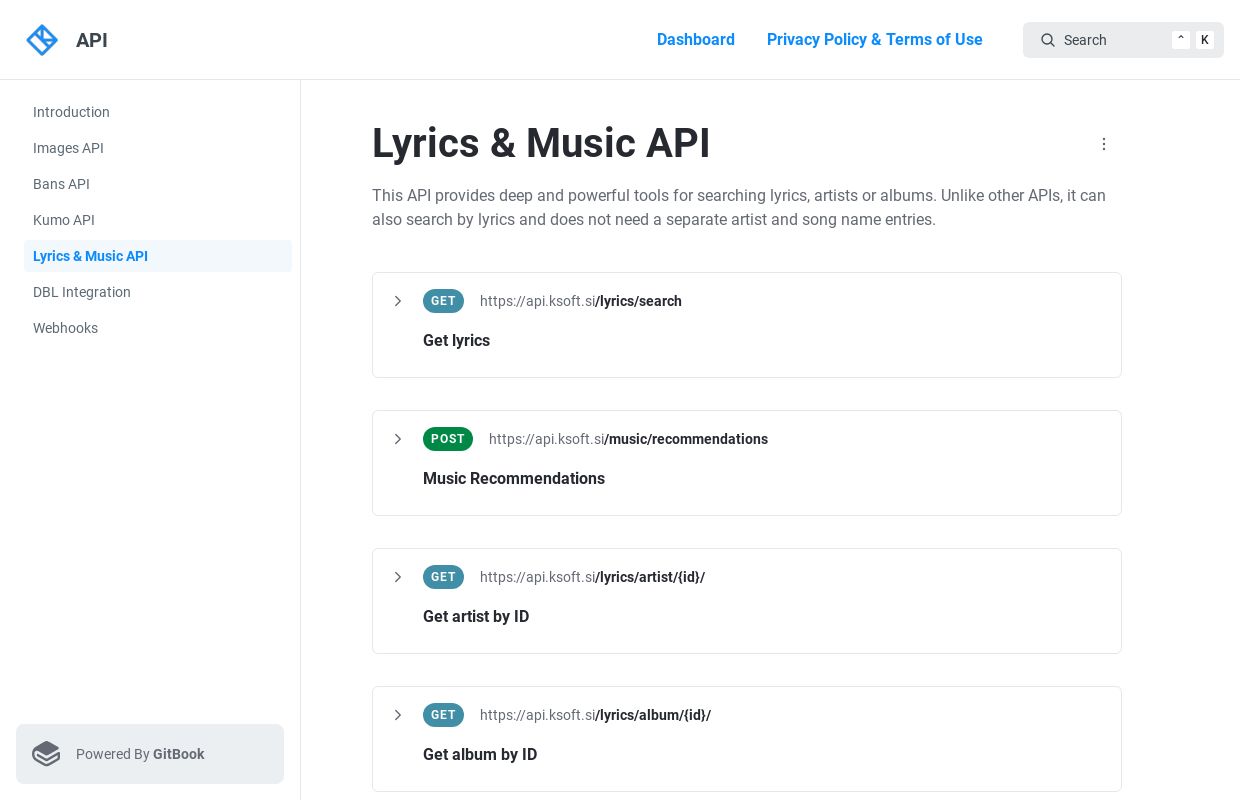Click the /music/recommendations endpoint URL
1240x800 pixels.
tap(628, 439)
